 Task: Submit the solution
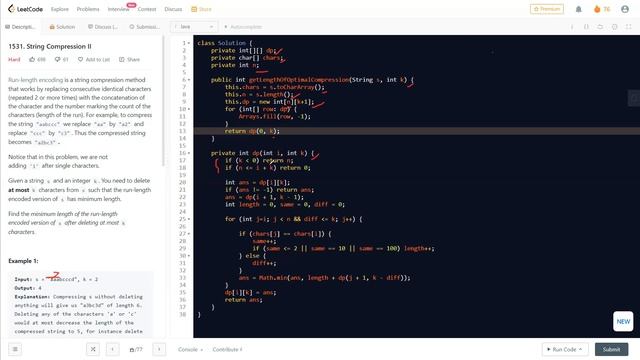pos(611,349)
